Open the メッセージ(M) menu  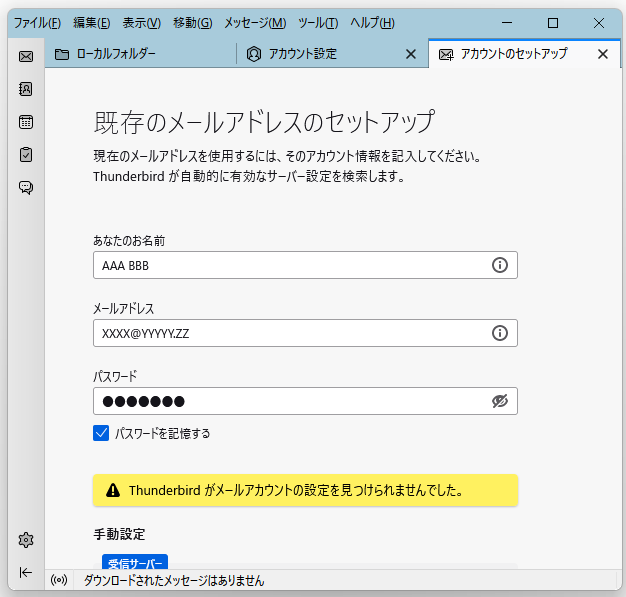tap(255, 23)
